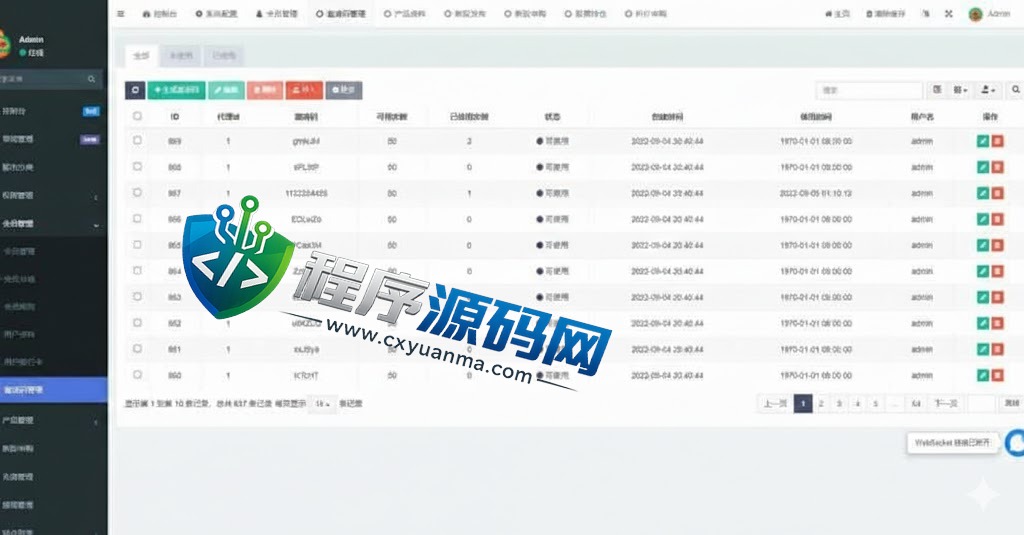Click the edit pencil icon for row ID 867

[x=983, y=193]
